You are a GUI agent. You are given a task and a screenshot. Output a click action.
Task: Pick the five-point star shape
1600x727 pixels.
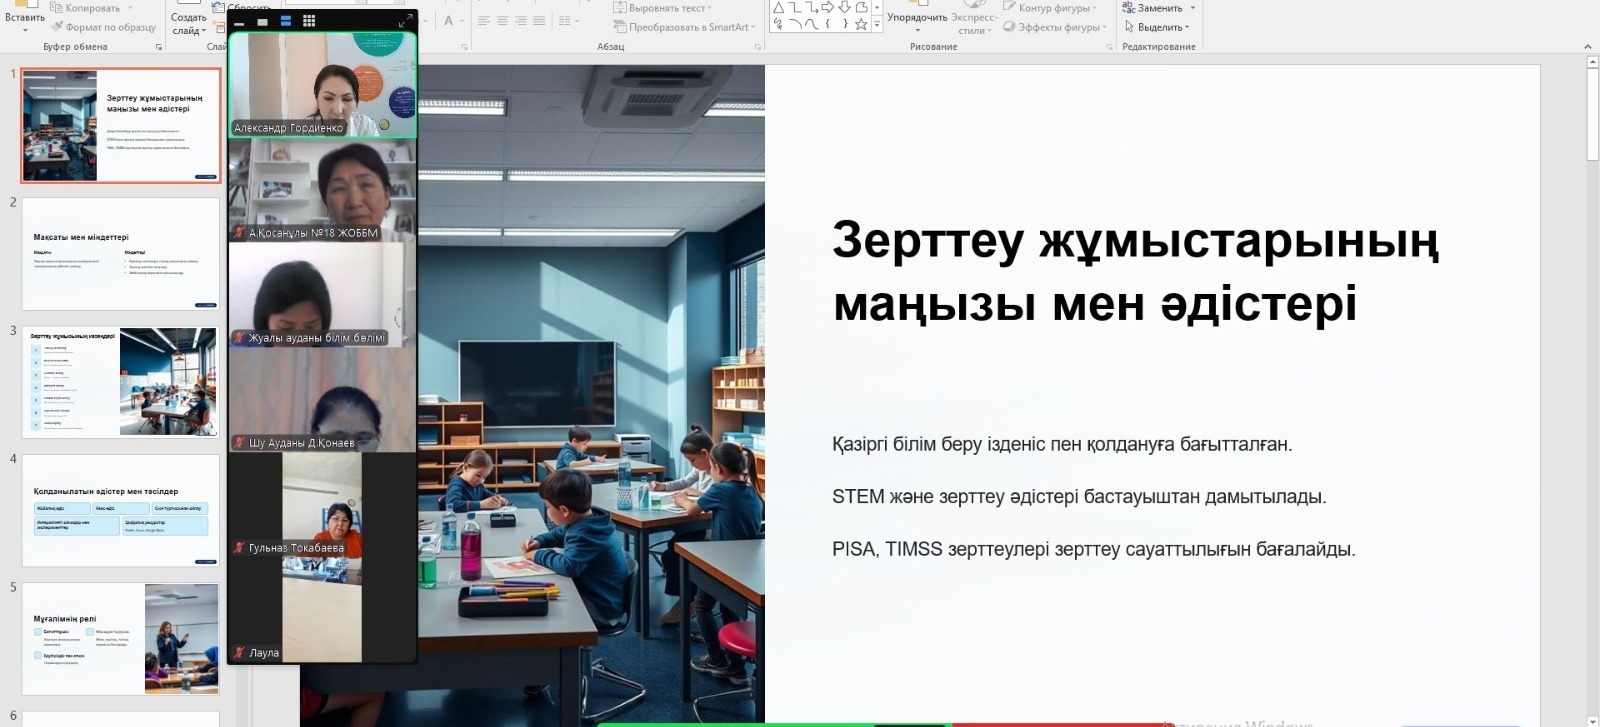tap(861, 24)
